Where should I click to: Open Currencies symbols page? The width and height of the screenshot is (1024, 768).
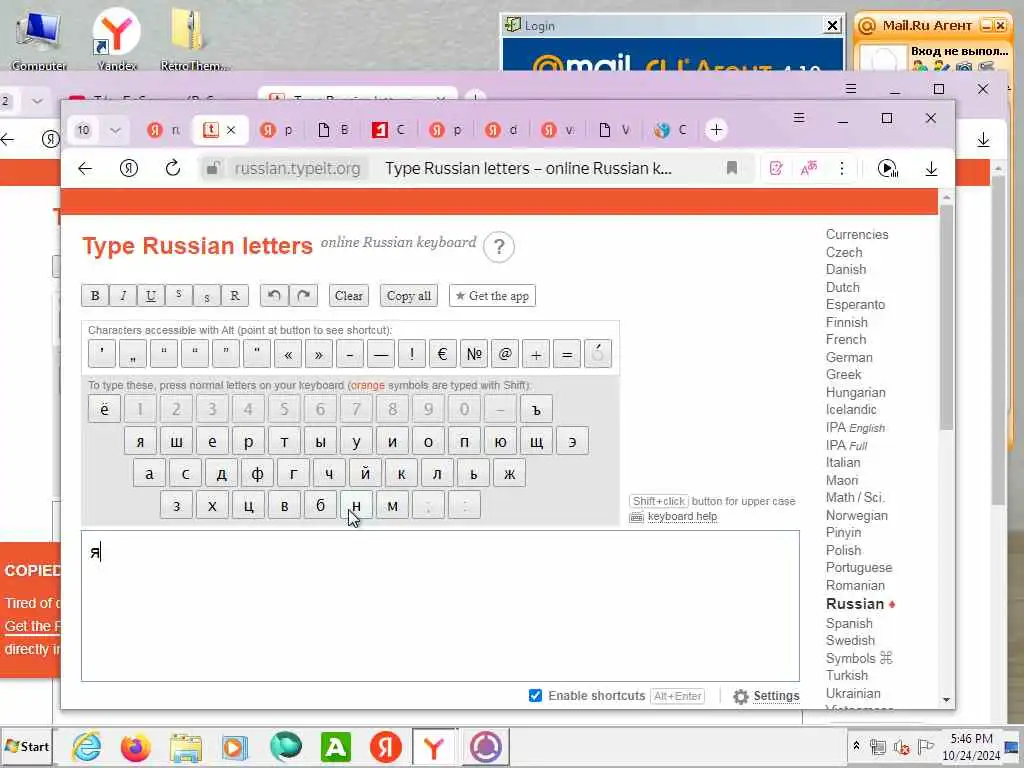(857, 234)
